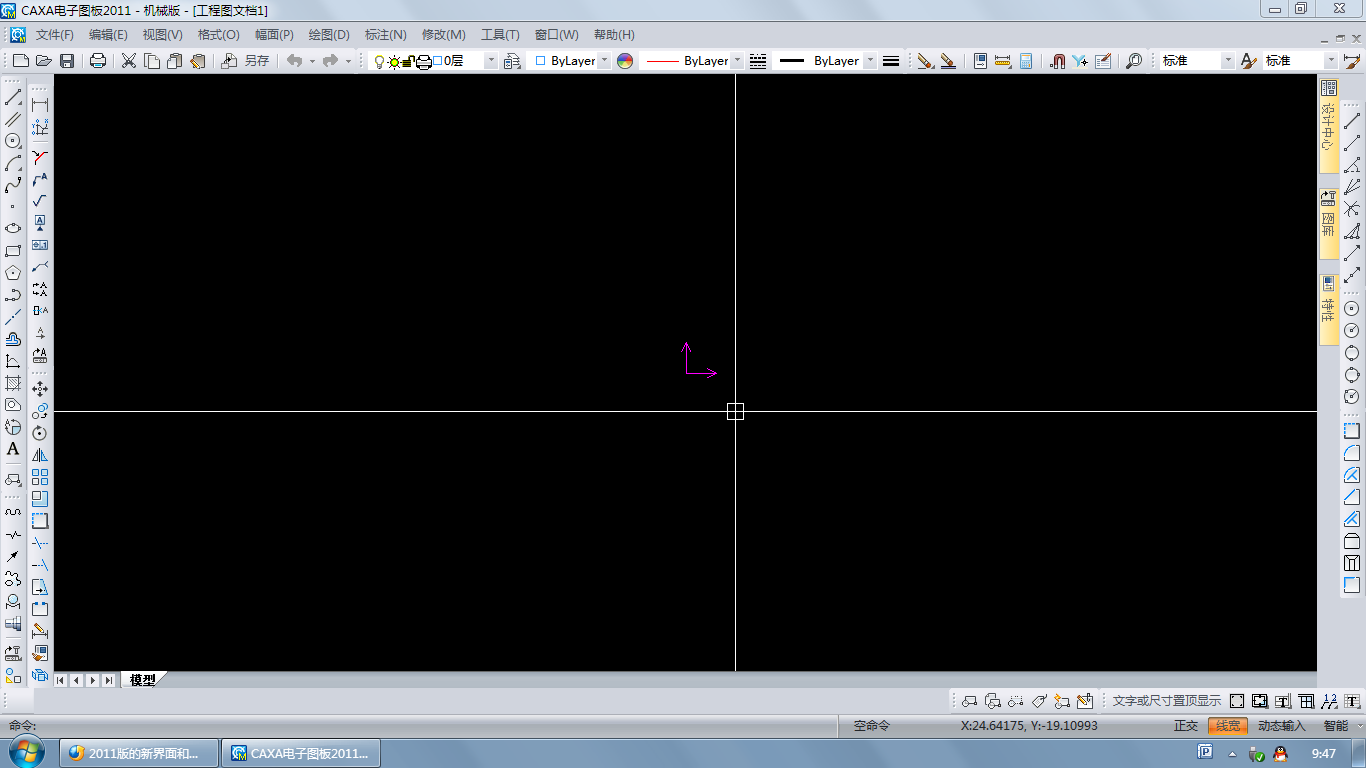Toggle the 正交 ortho mode
This screenshot has width=1366, height=768.
coord(1186,726)
